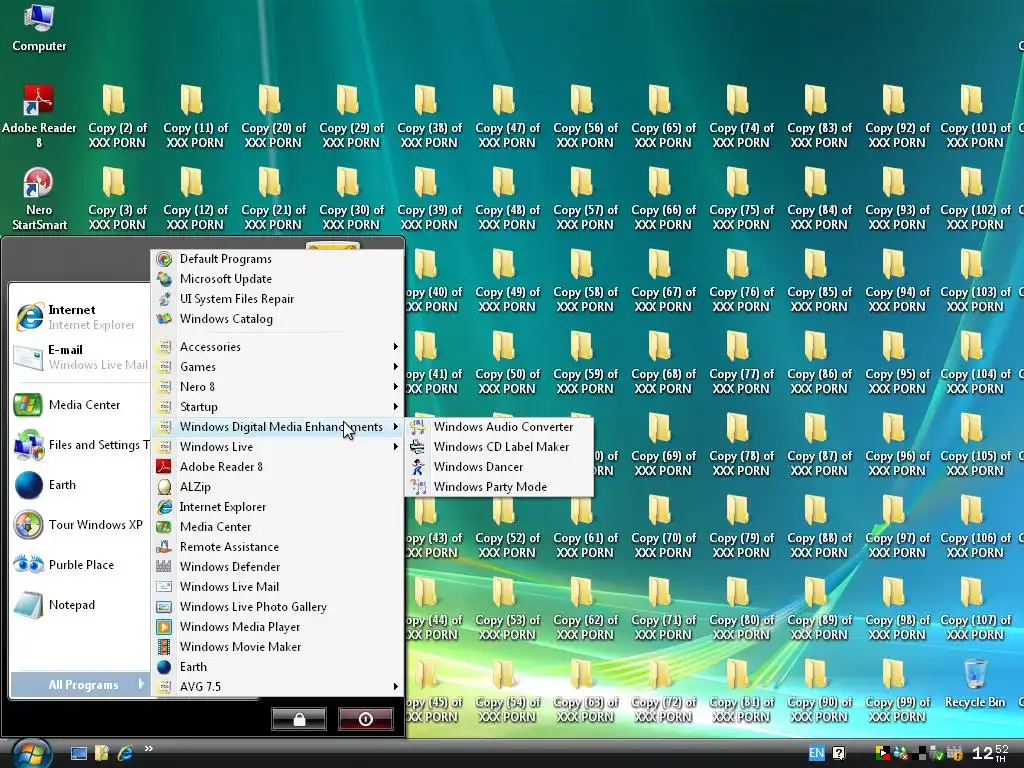The width and height of the screenshot is (1024, 768).
Task: Run UI System Files Repair
Action: [x=278, y=299]
